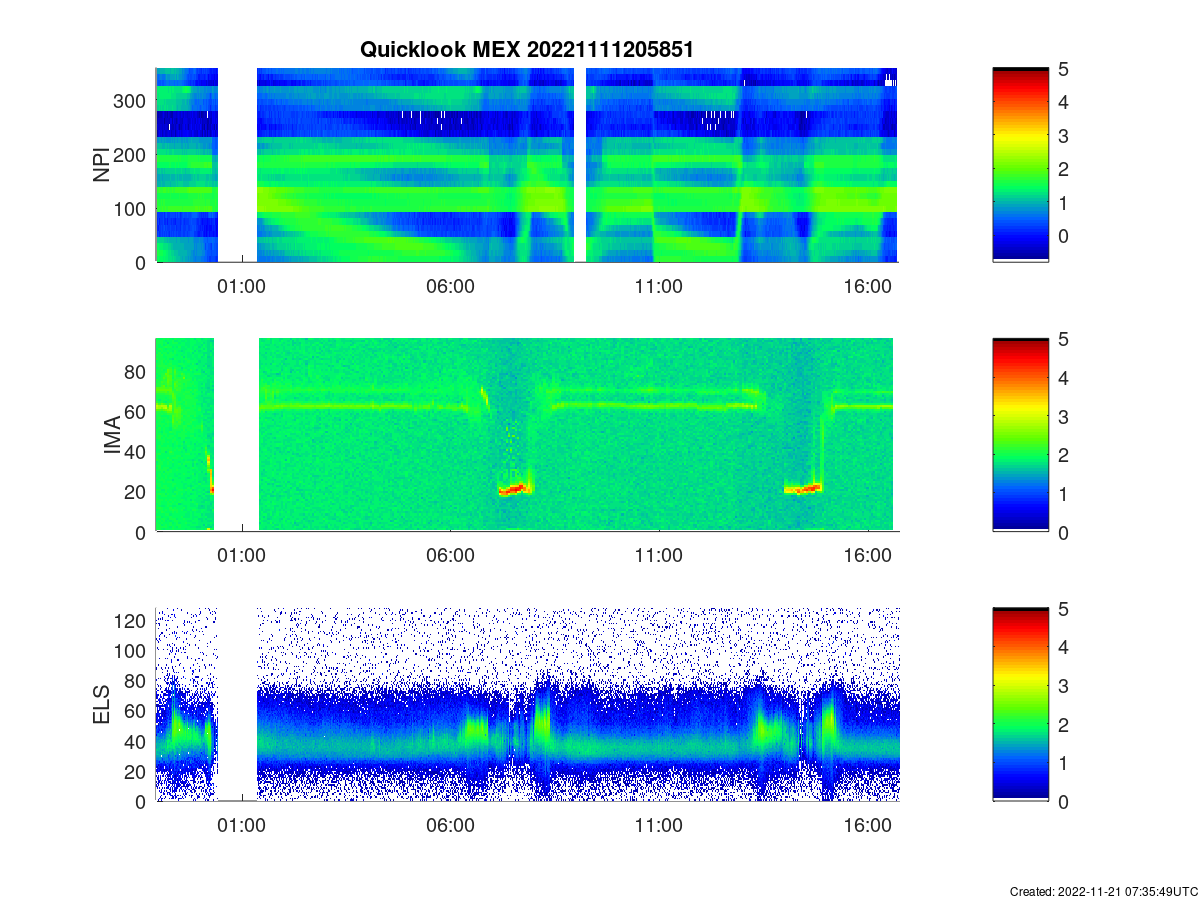Click the 3 label on NPI color bar
Viewport: 1200px width, 900px height.
click(x=1062, y=136)
